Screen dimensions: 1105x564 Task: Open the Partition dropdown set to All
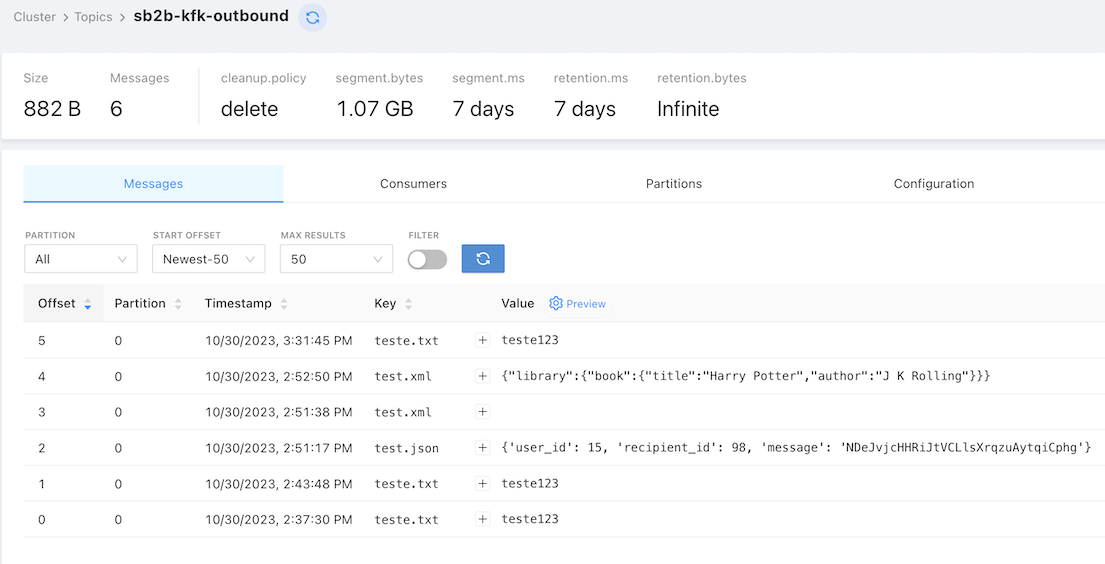click(81, 259)
